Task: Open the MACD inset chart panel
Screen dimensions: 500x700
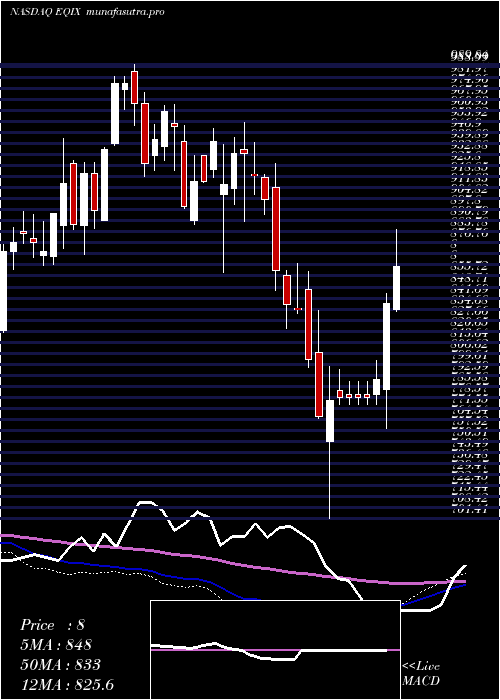Action: 275,650
